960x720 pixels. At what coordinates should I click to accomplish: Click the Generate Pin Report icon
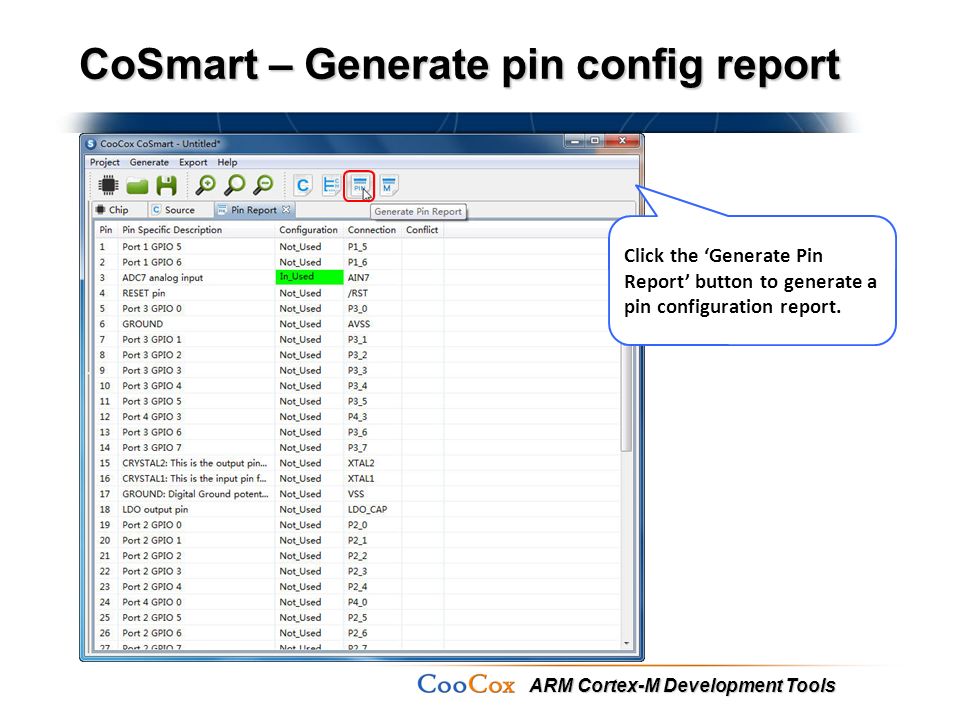359,186
